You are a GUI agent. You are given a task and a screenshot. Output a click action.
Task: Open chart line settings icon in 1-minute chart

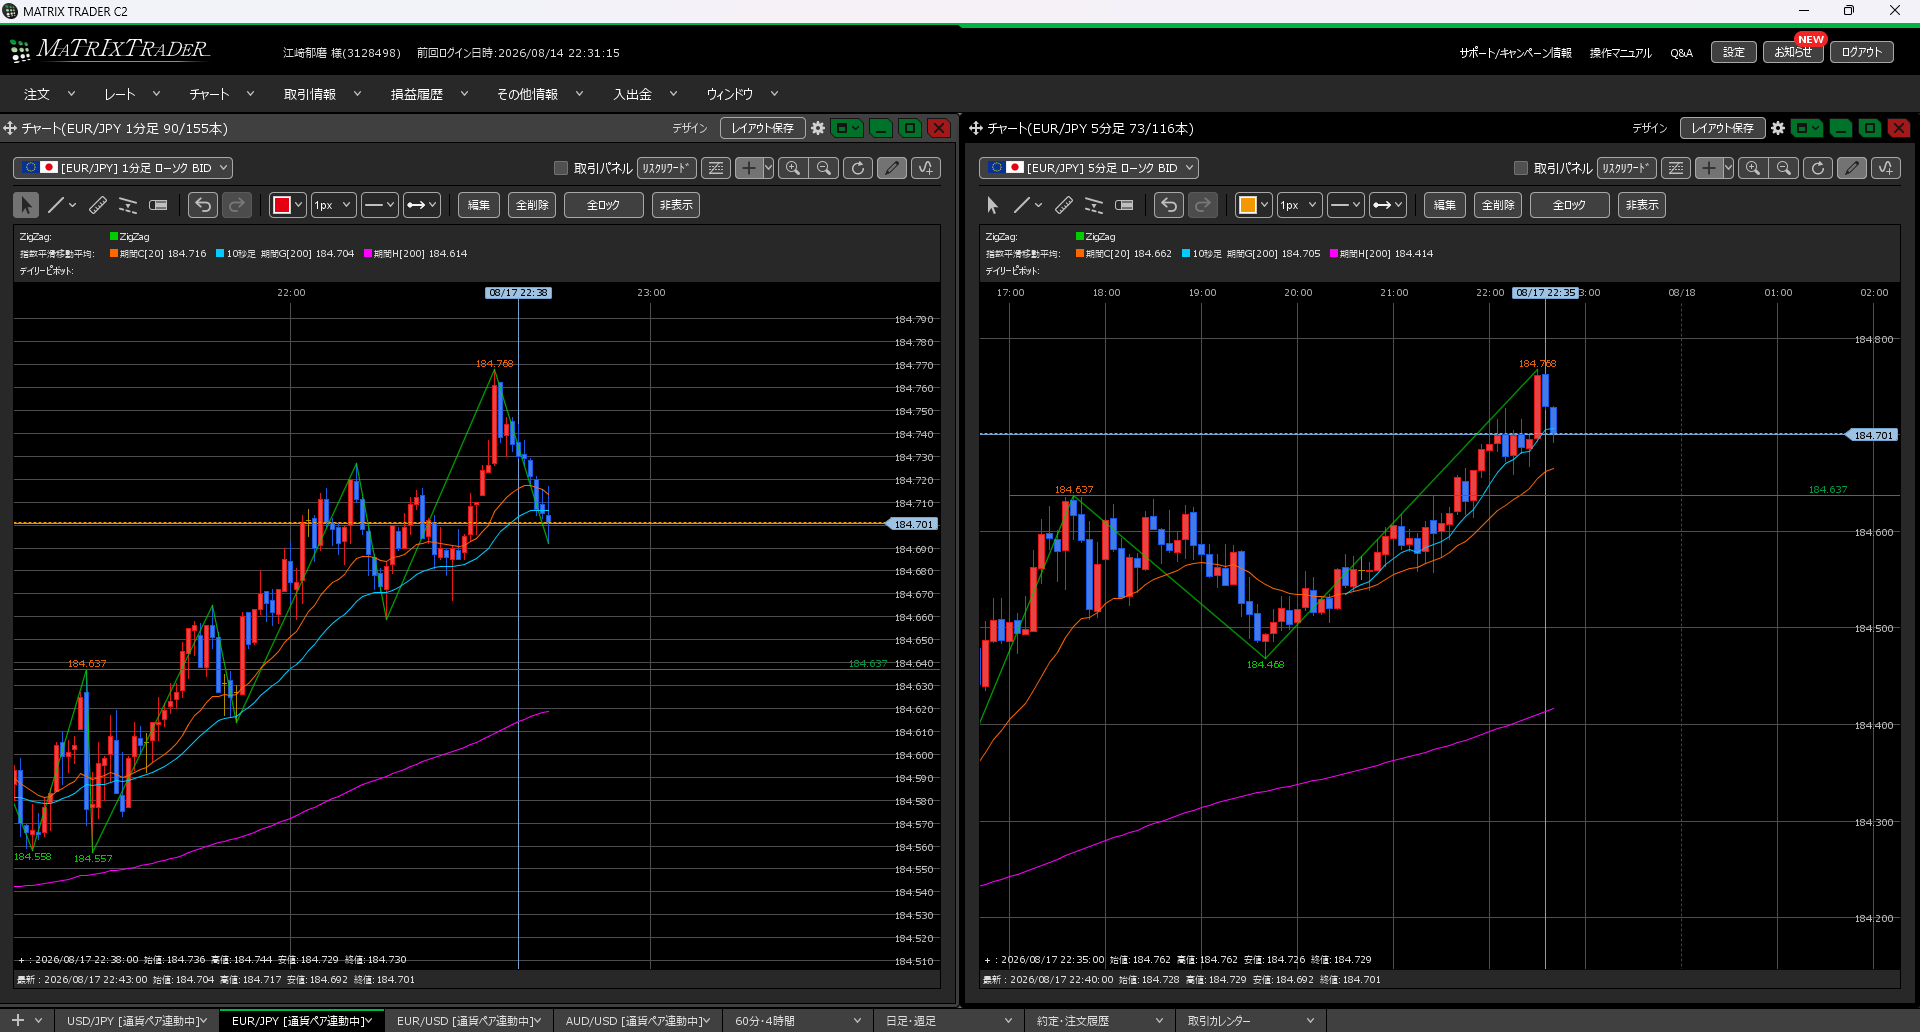click(716, 168)
